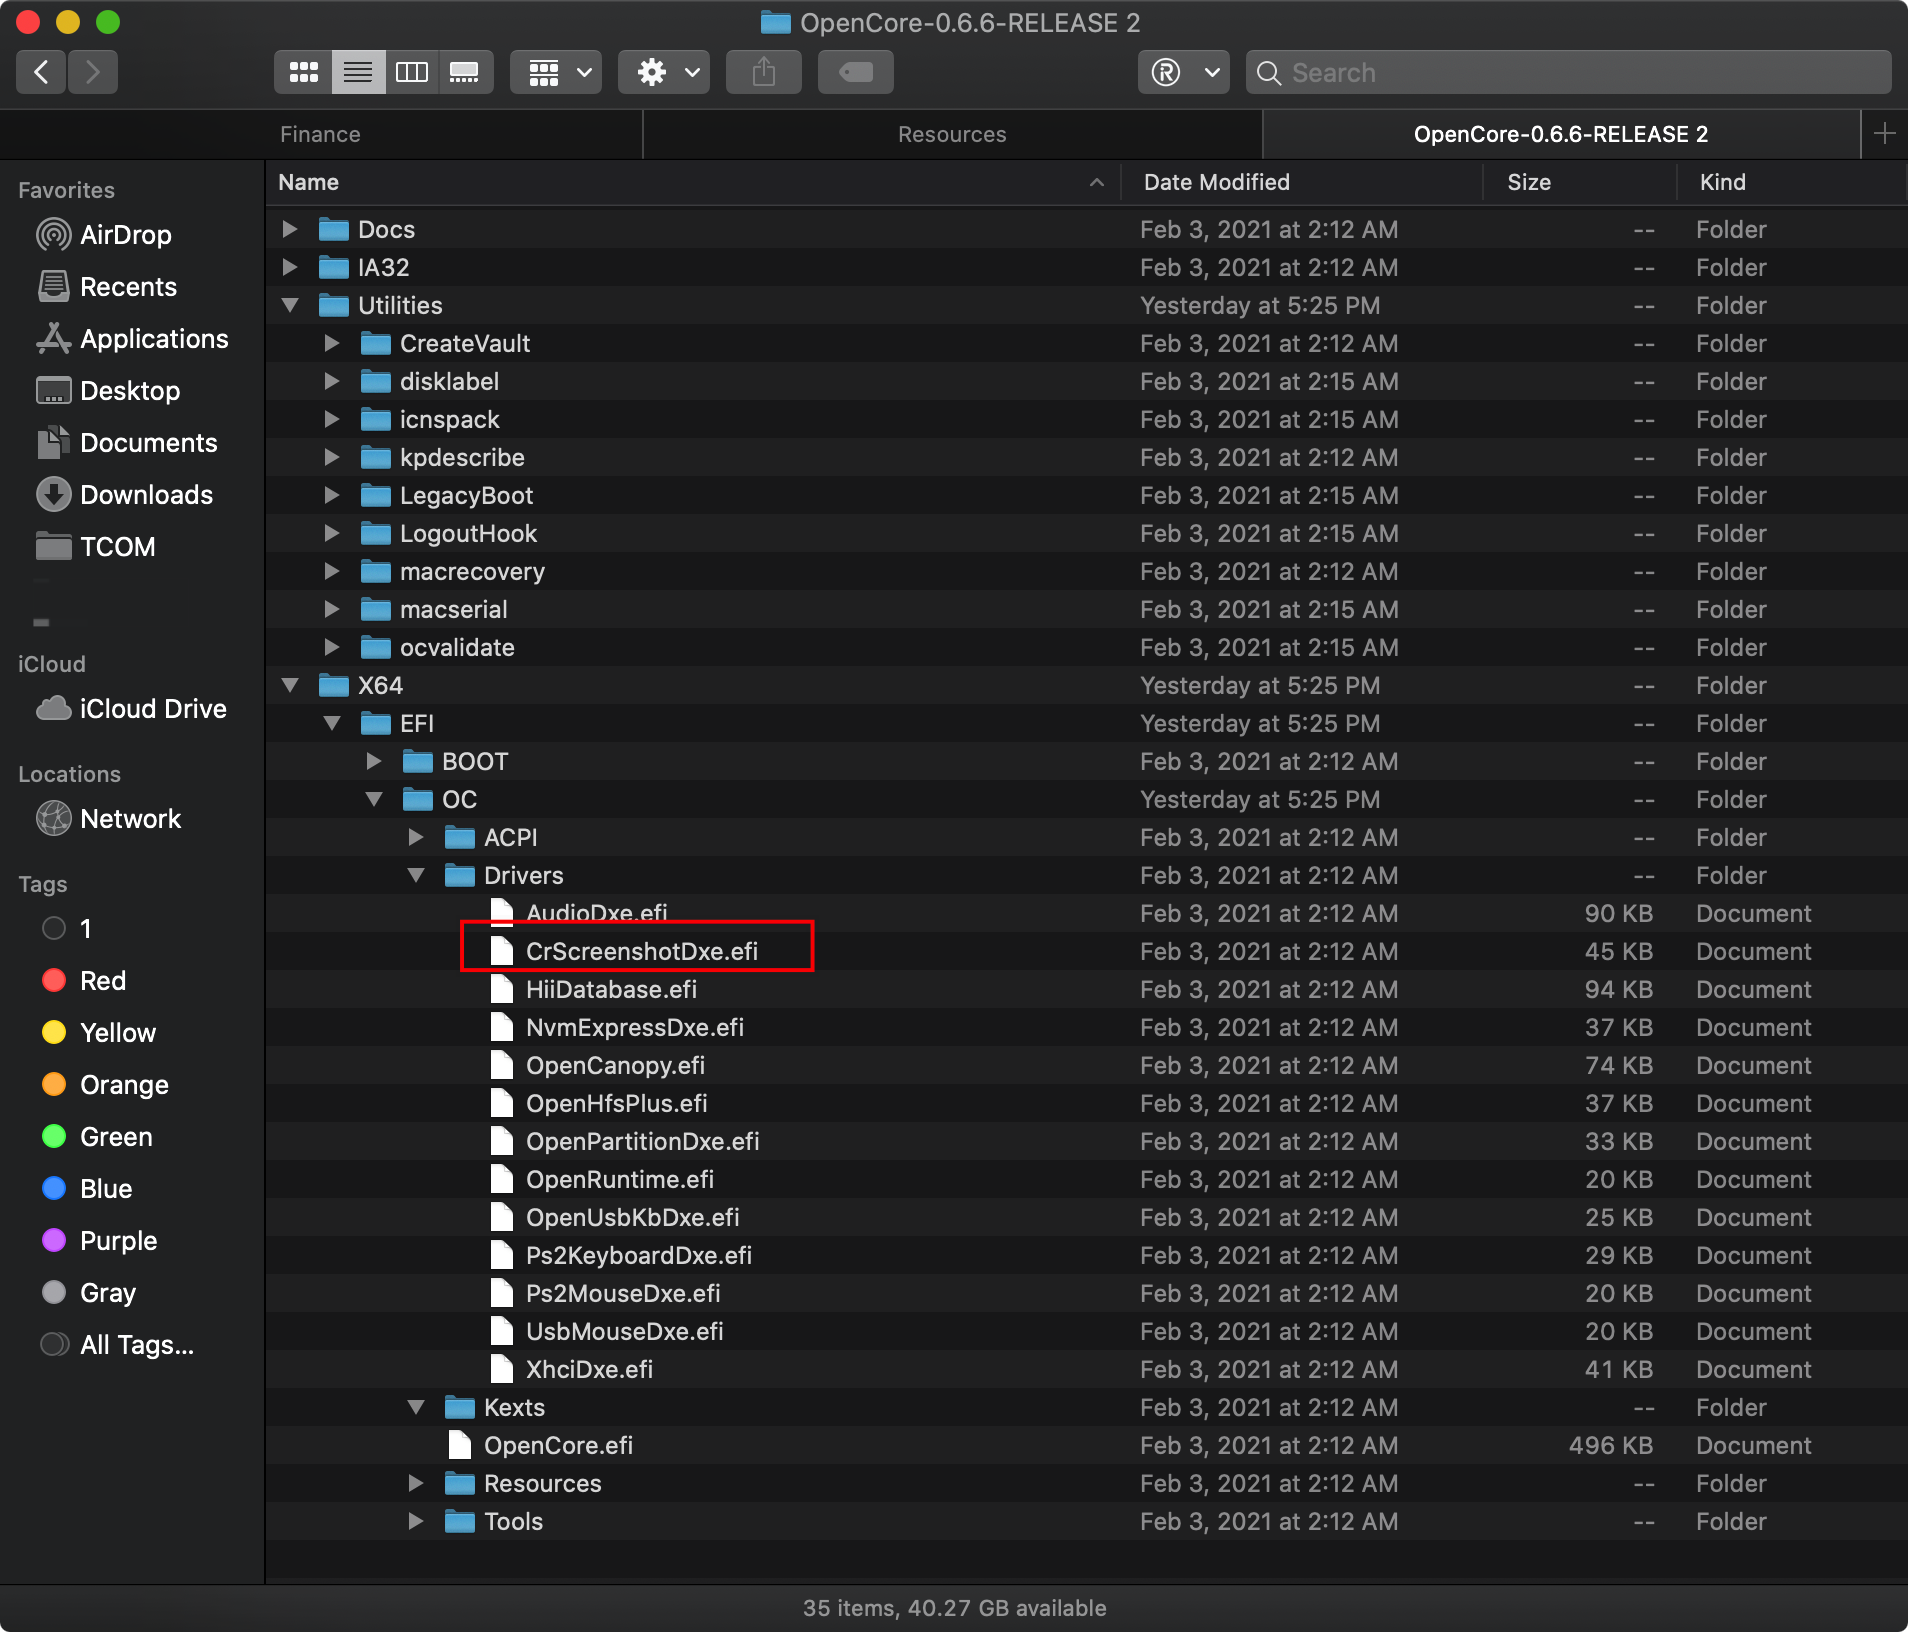Image resolution: width=1908 pixels, height=1632 pixels.
Task: Switch to gallery view in toolbar
Action: [x=465, y=72]
